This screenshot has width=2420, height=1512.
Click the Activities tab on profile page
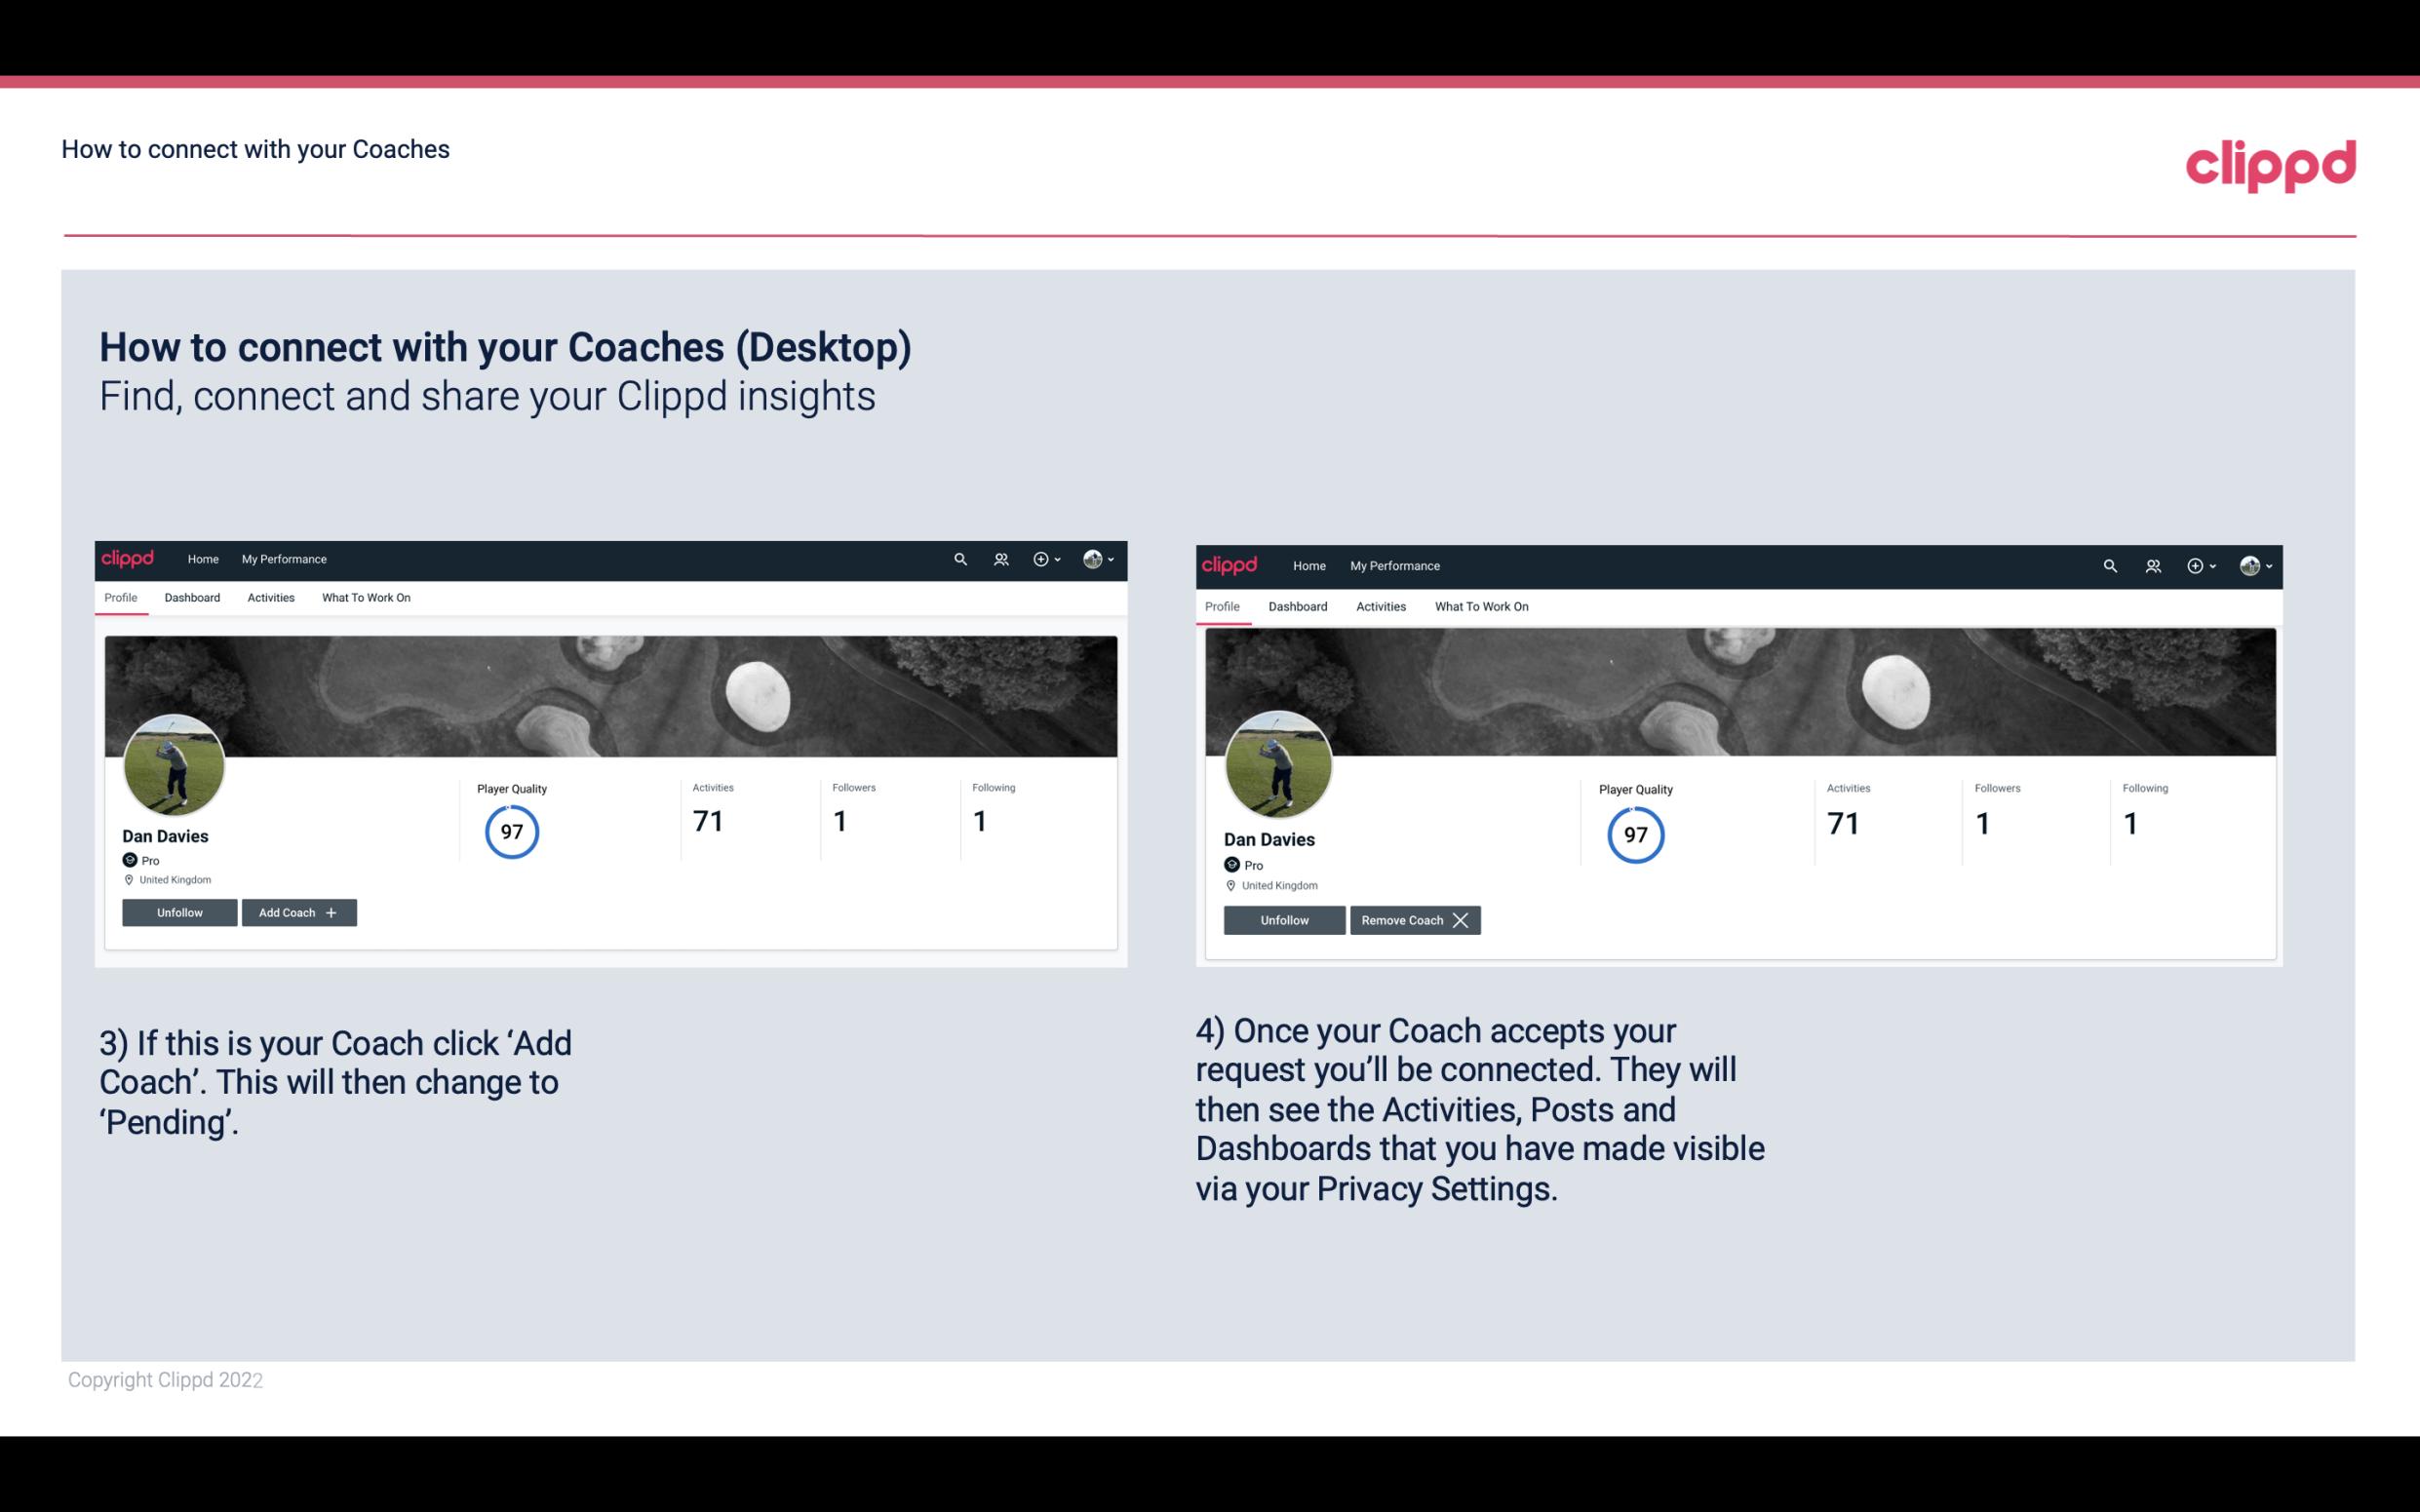270,598
